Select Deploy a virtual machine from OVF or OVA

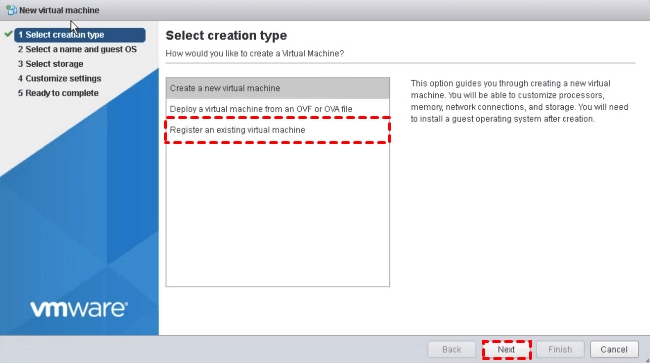(278, 109)
